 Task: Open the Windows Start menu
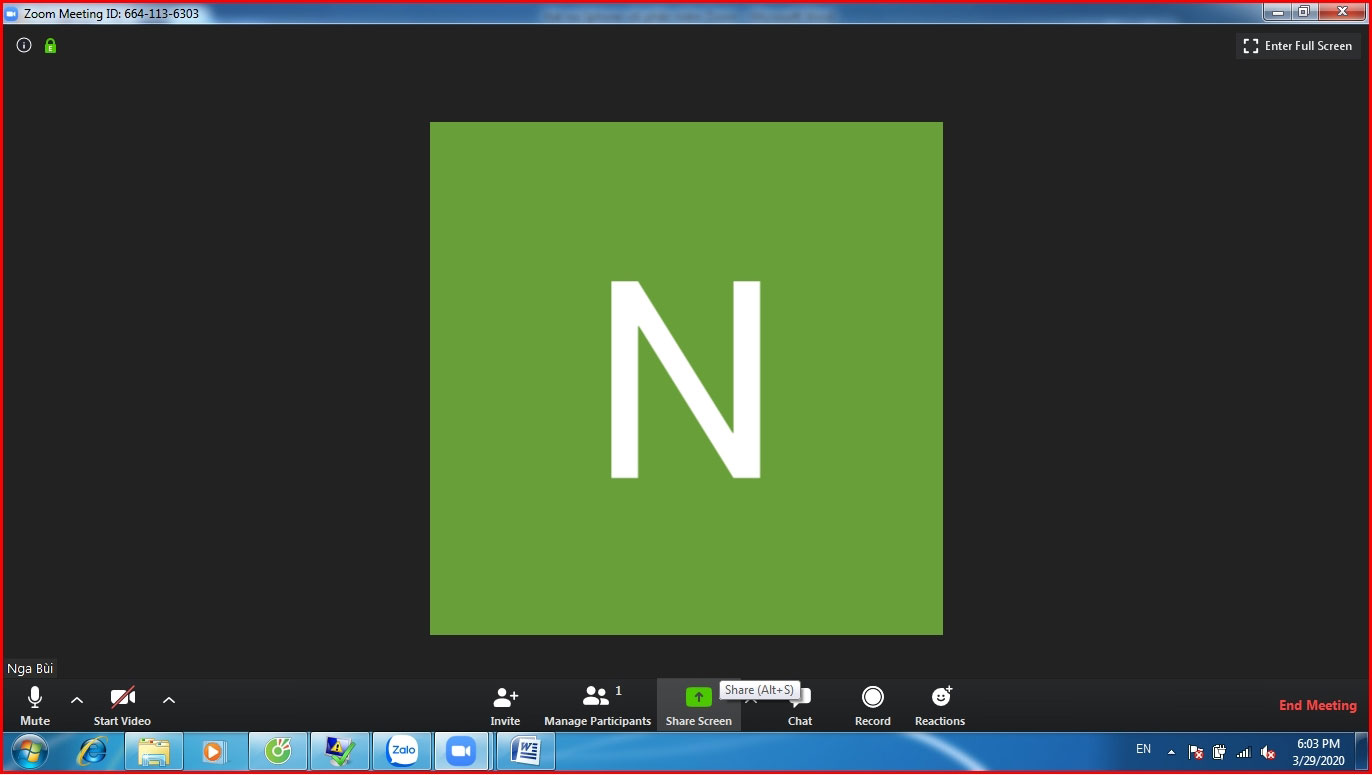(28, 750)
